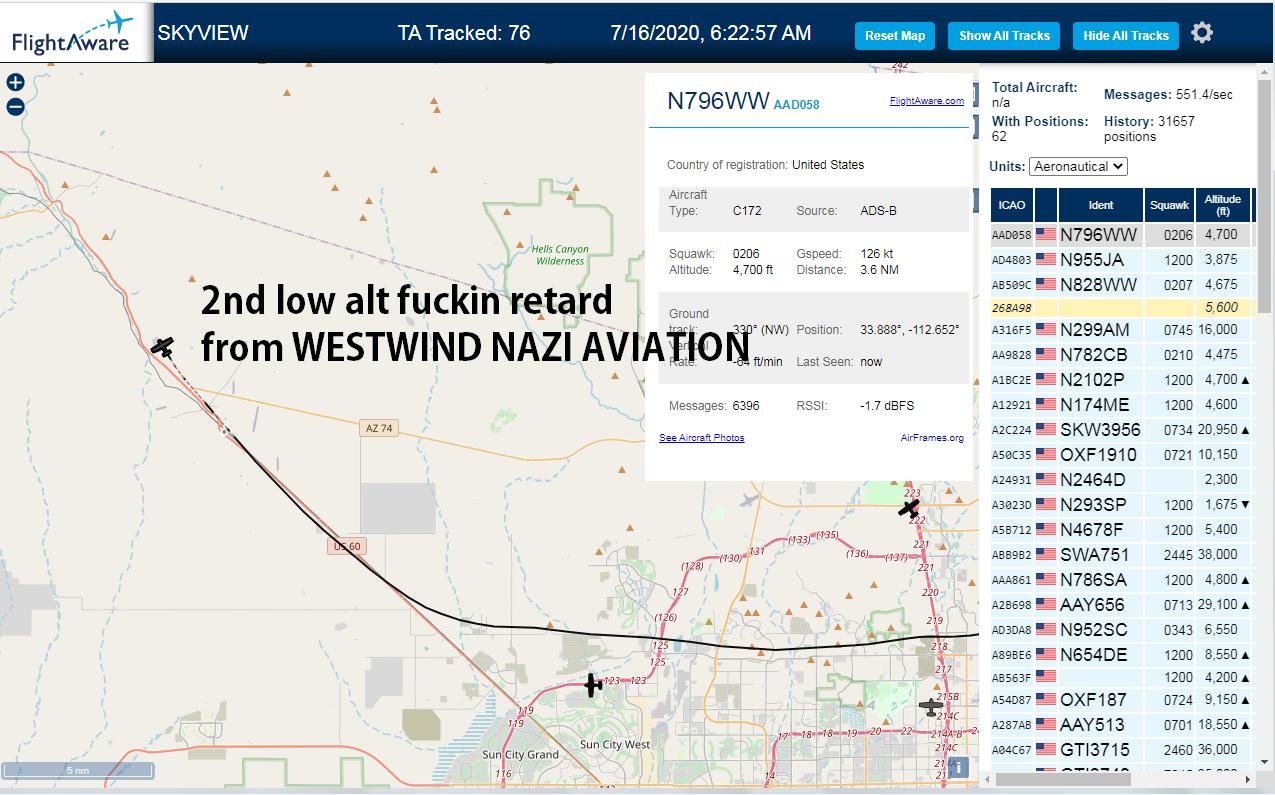Select the gray aircraft icon near exit 215B
Viewport: 1275px width, 795px height.
(931, 707)
